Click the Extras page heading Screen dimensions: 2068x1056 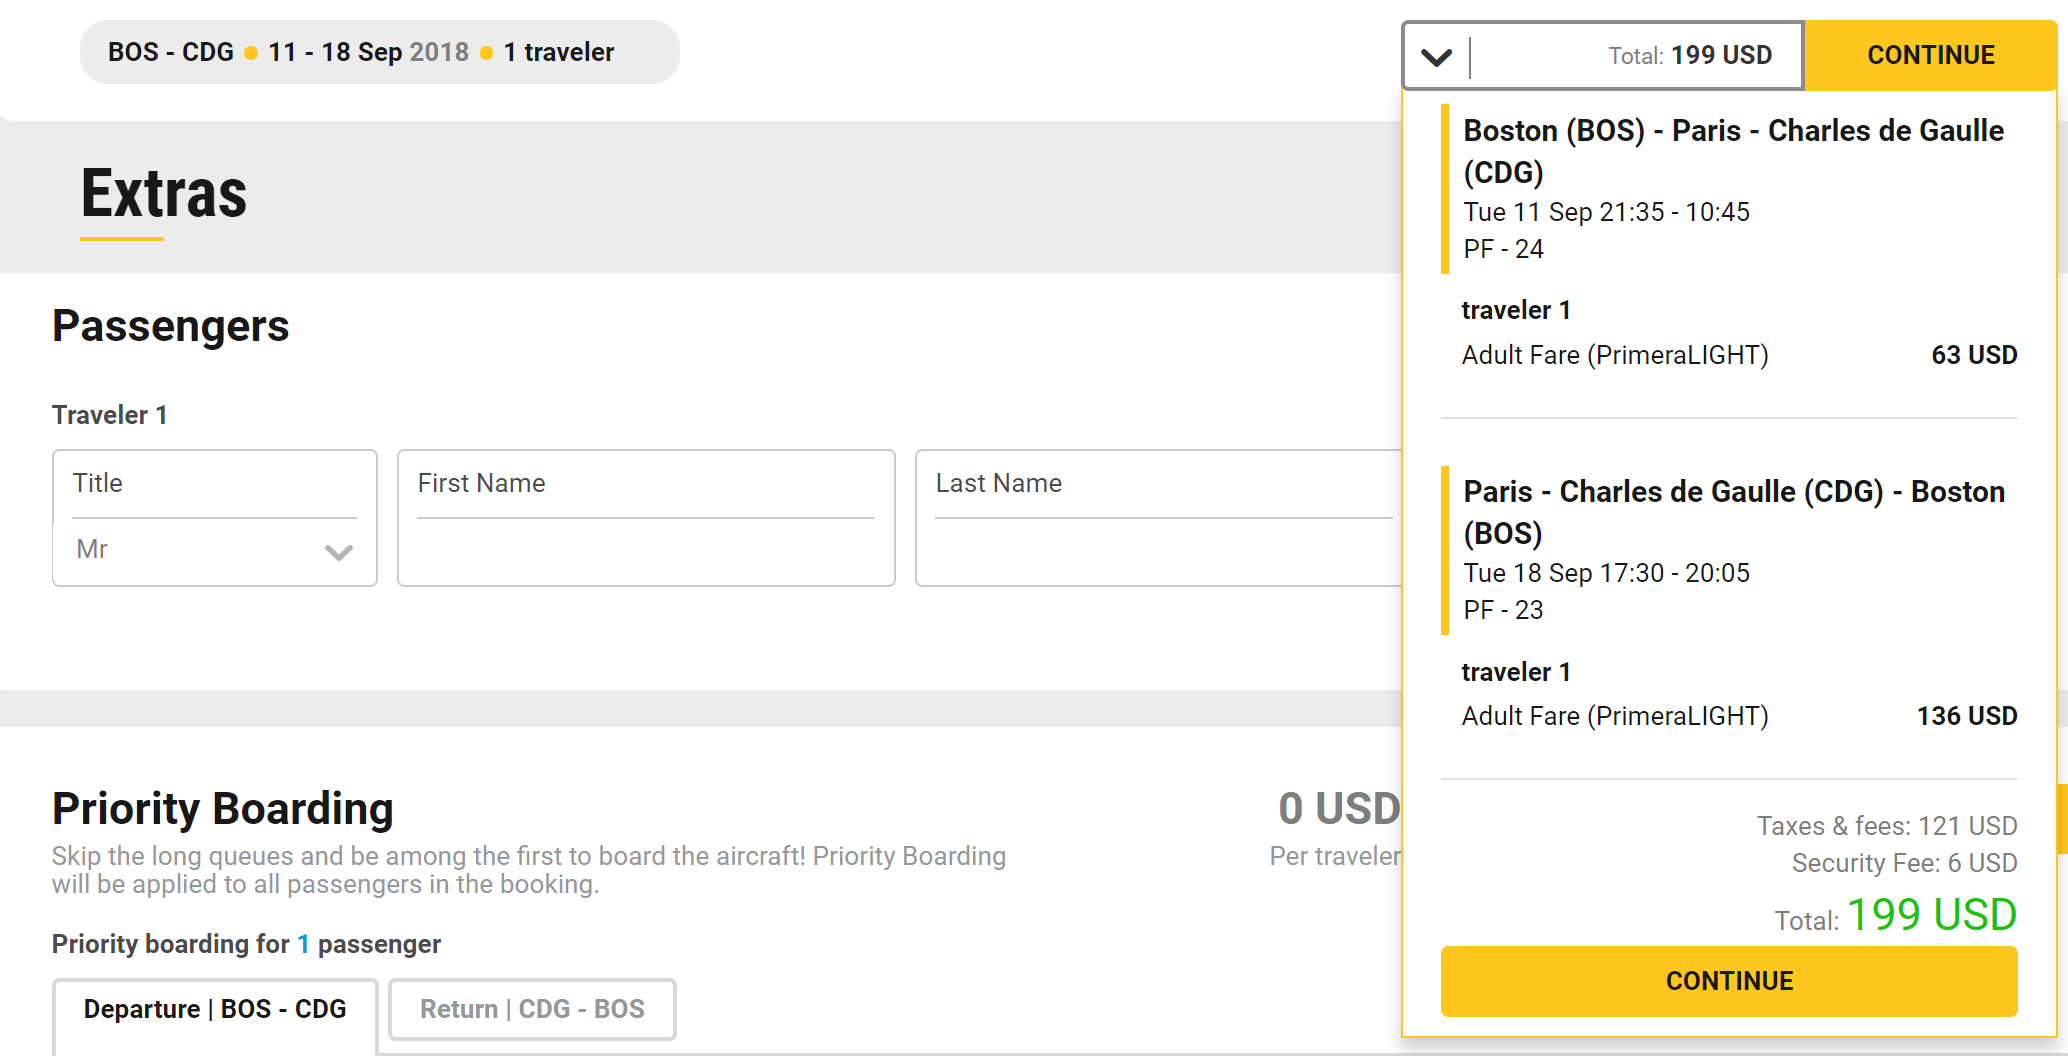tap(164, 194)
